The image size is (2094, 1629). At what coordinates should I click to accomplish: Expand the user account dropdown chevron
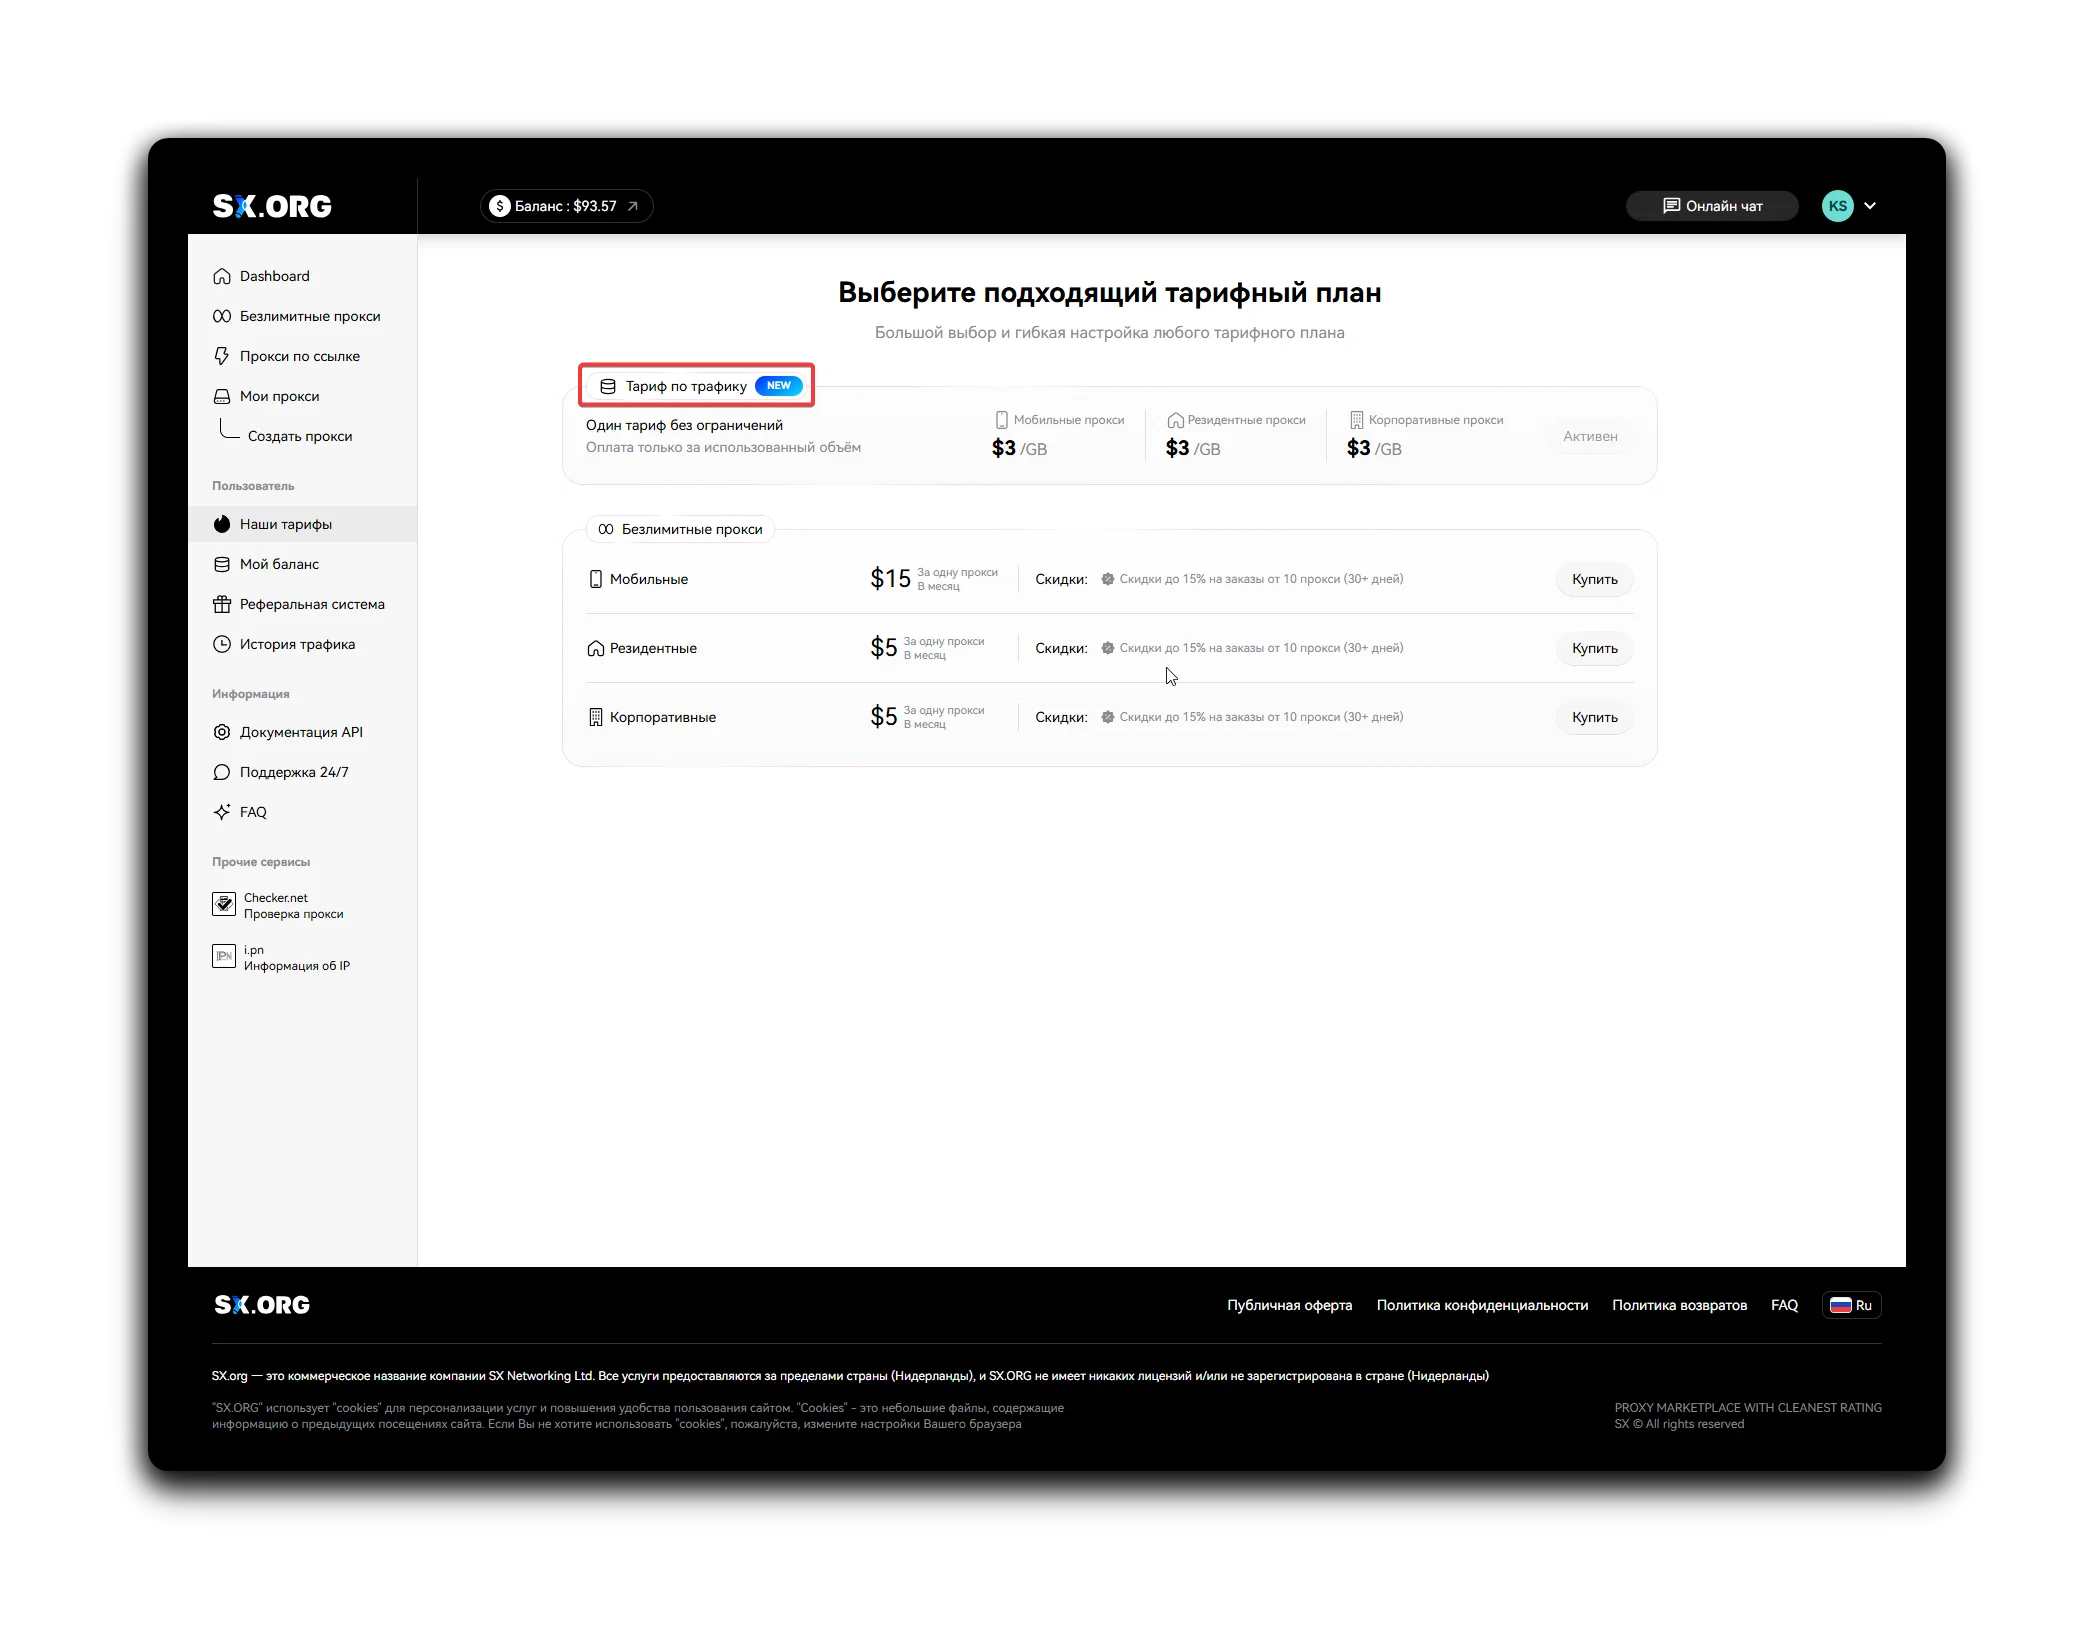(1870, 206)
